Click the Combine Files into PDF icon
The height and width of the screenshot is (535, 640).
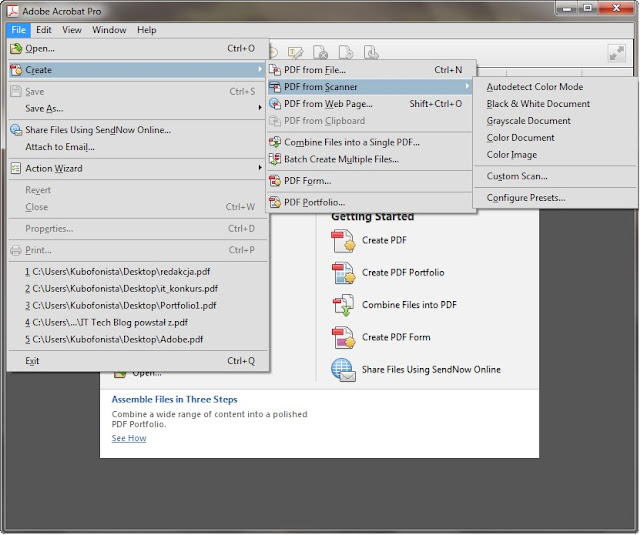343,305
